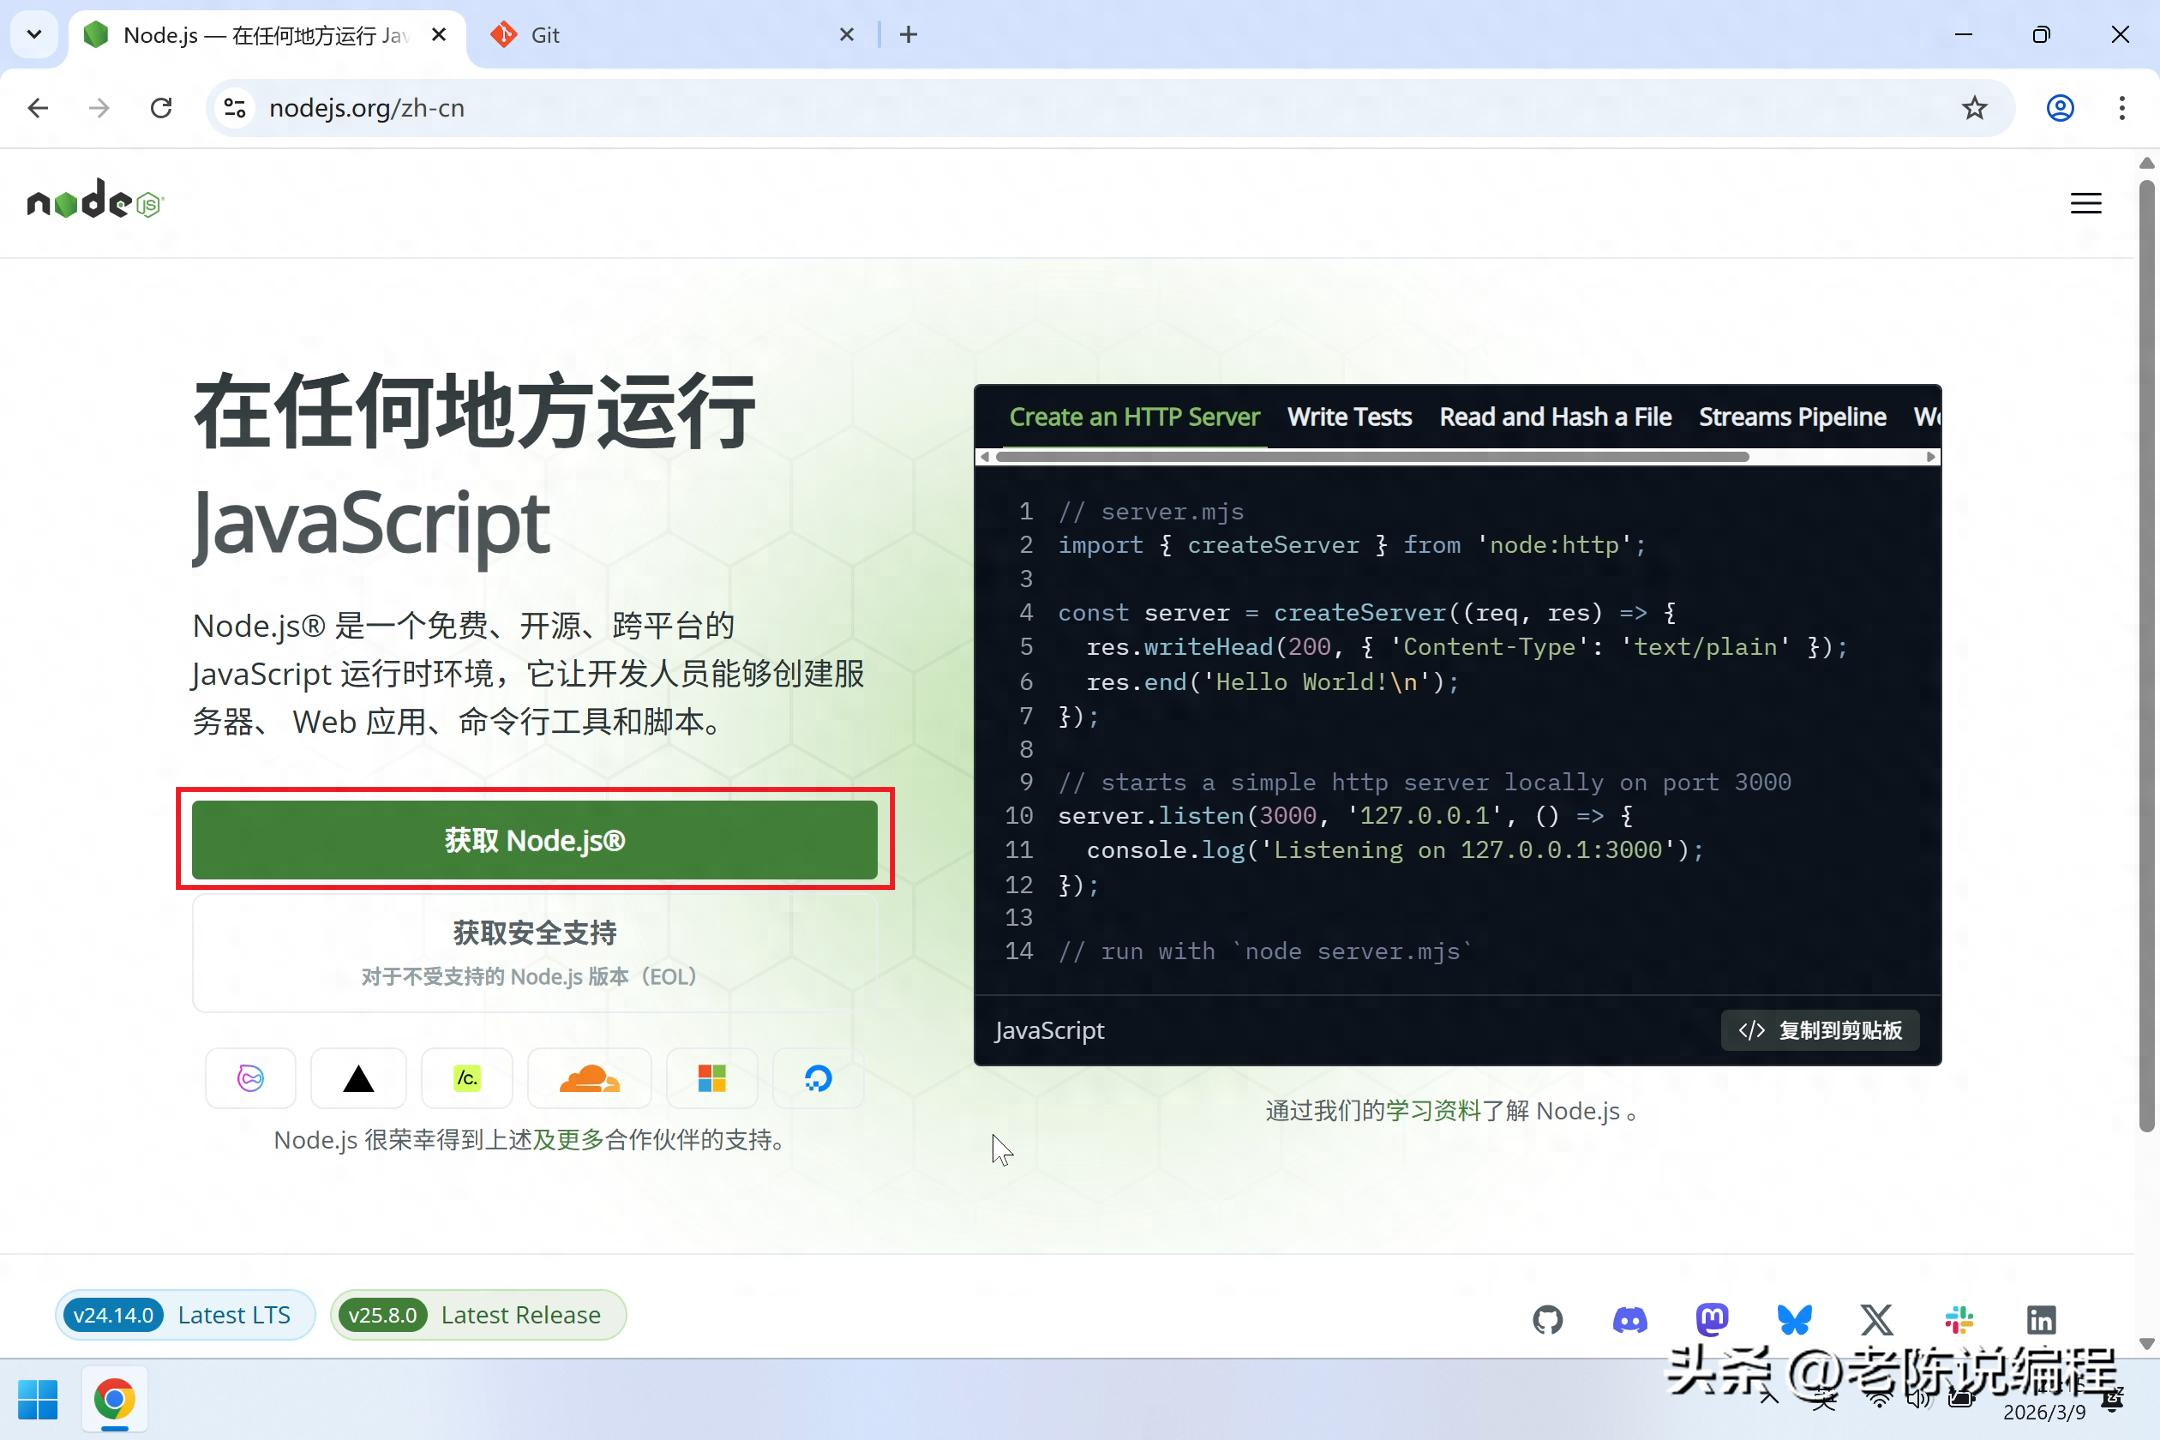Click the code tabs horizontal scrollbar

1372,457
